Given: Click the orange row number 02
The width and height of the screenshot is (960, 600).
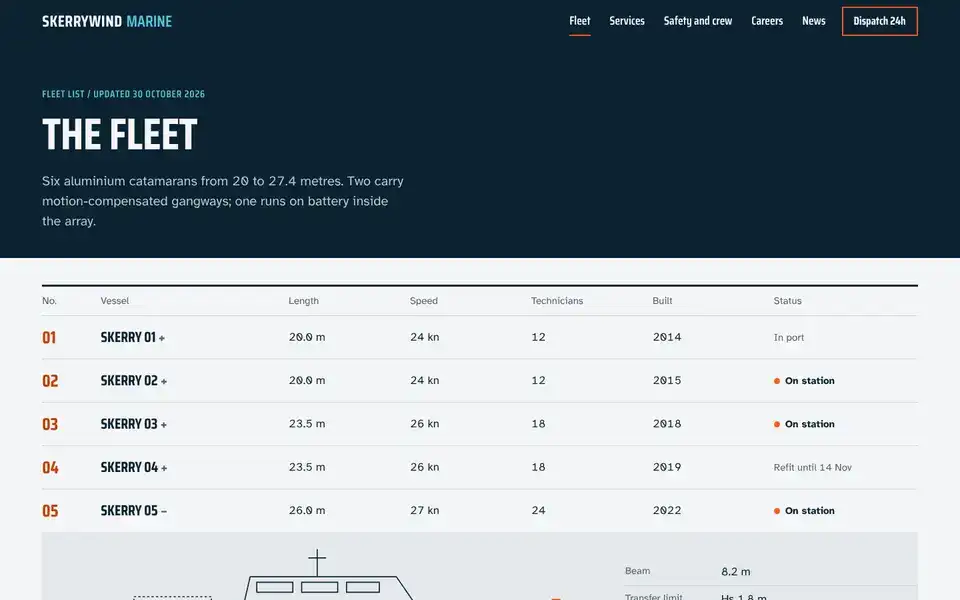Looking at the screenshot, I should [50, 381].
